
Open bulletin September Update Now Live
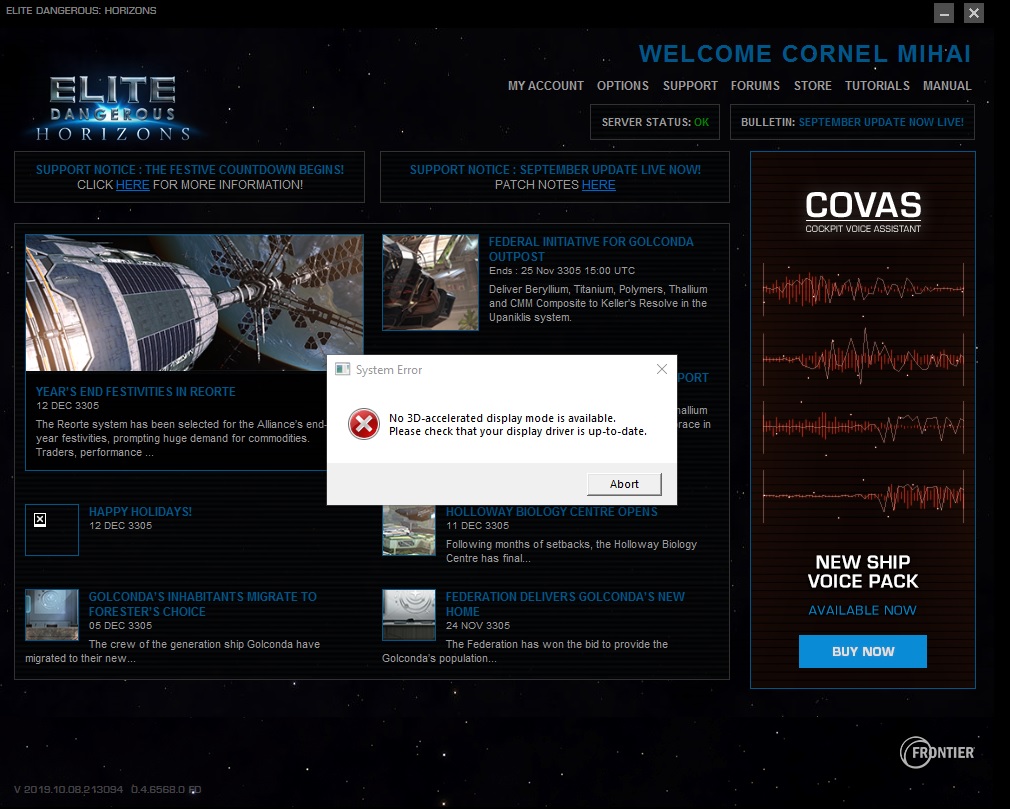point(881,122)
